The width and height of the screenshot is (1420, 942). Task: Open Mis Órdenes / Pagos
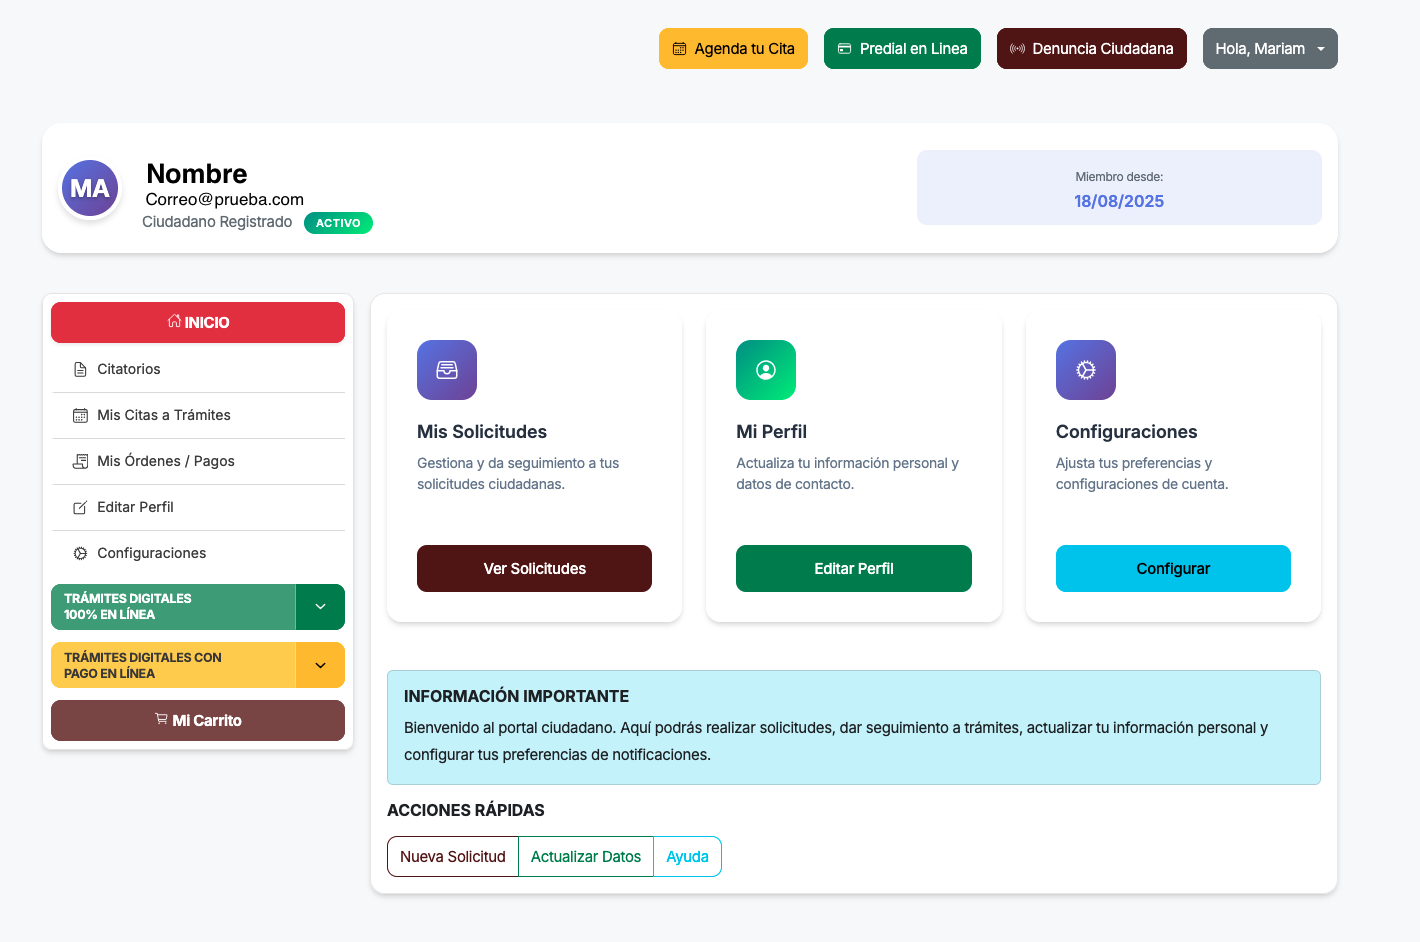coord(198,461)
